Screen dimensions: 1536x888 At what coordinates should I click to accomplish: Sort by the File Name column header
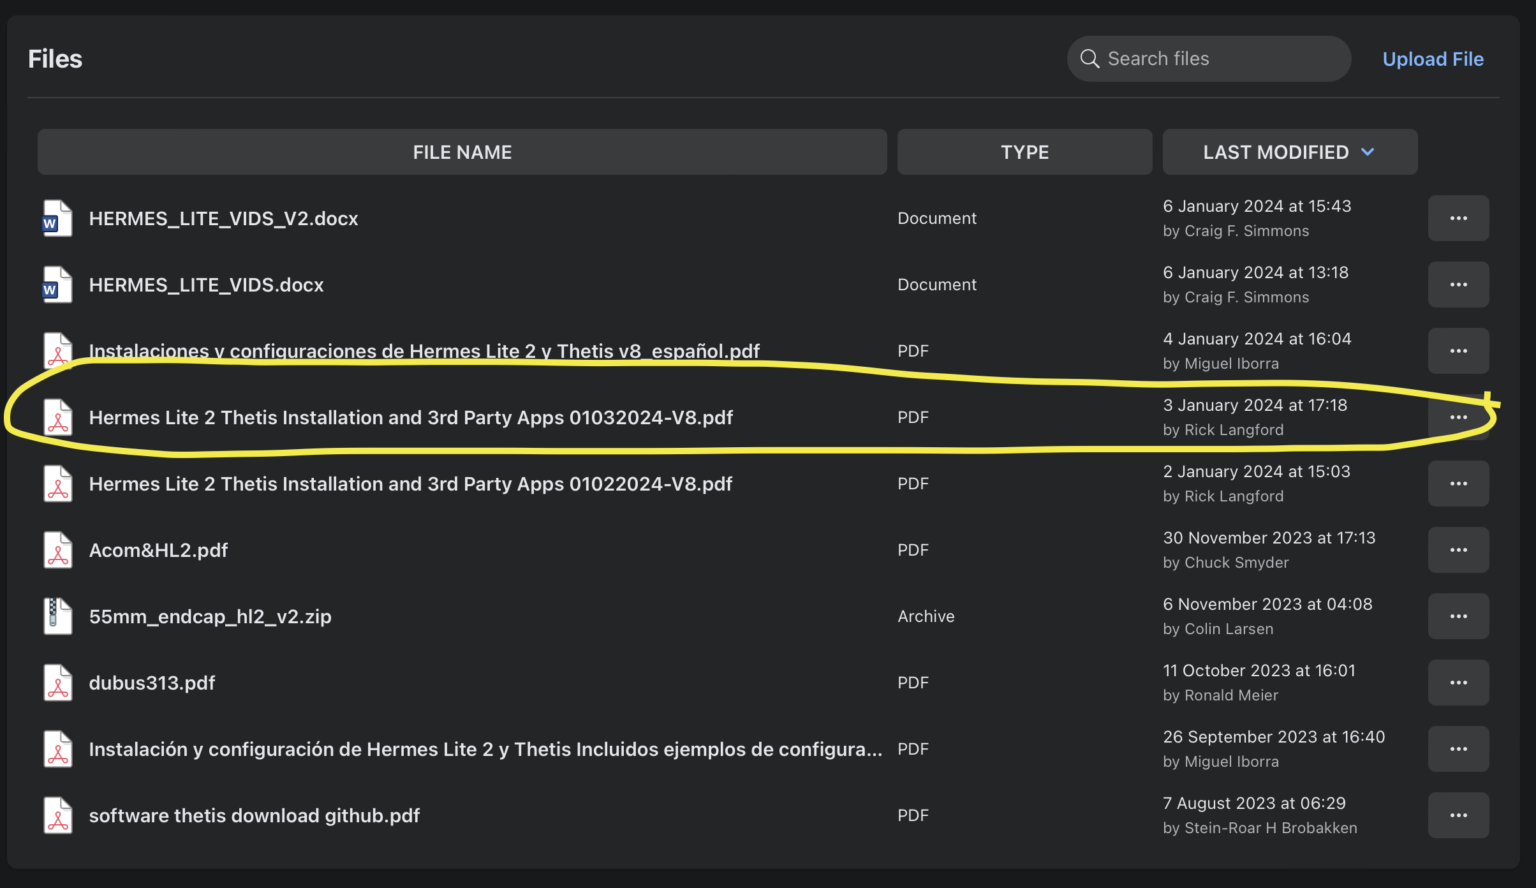(x=462, y=152)
